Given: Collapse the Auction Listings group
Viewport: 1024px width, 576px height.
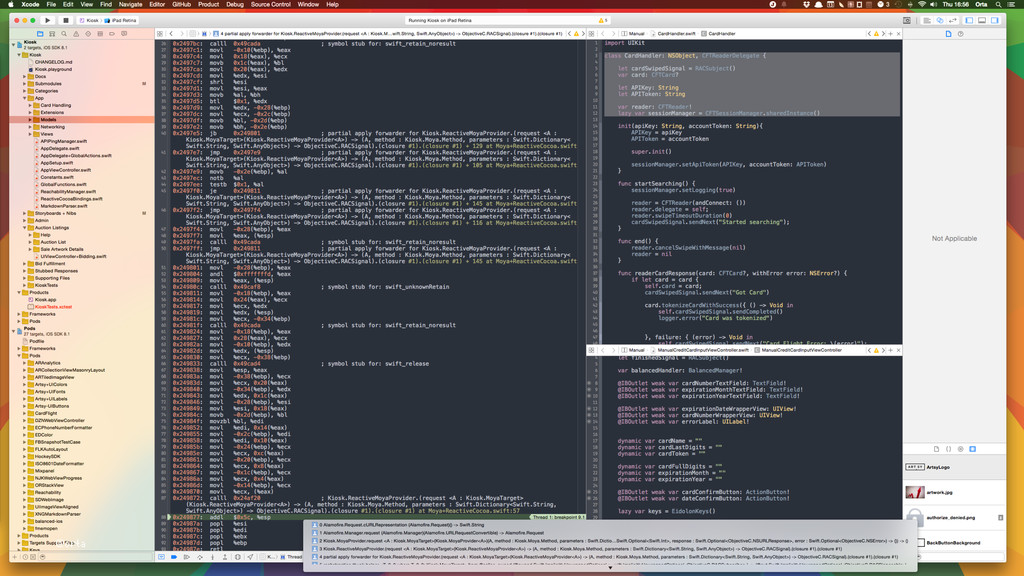Looking at the screenshot, I should (24, 228).
